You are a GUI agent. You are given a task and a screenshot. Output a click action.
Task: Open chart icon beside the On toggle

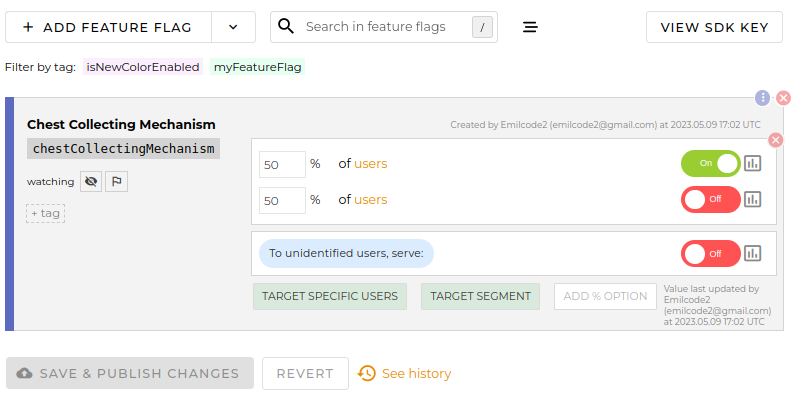[753, 163]
